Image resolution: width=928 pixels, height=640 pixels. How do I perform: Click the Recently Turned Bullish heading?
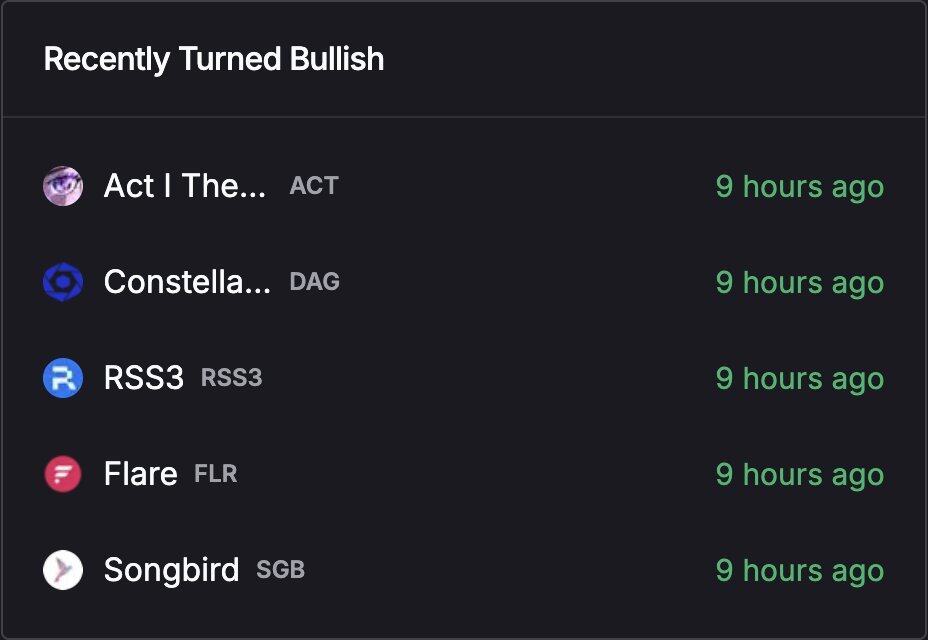tap(214, 59)
